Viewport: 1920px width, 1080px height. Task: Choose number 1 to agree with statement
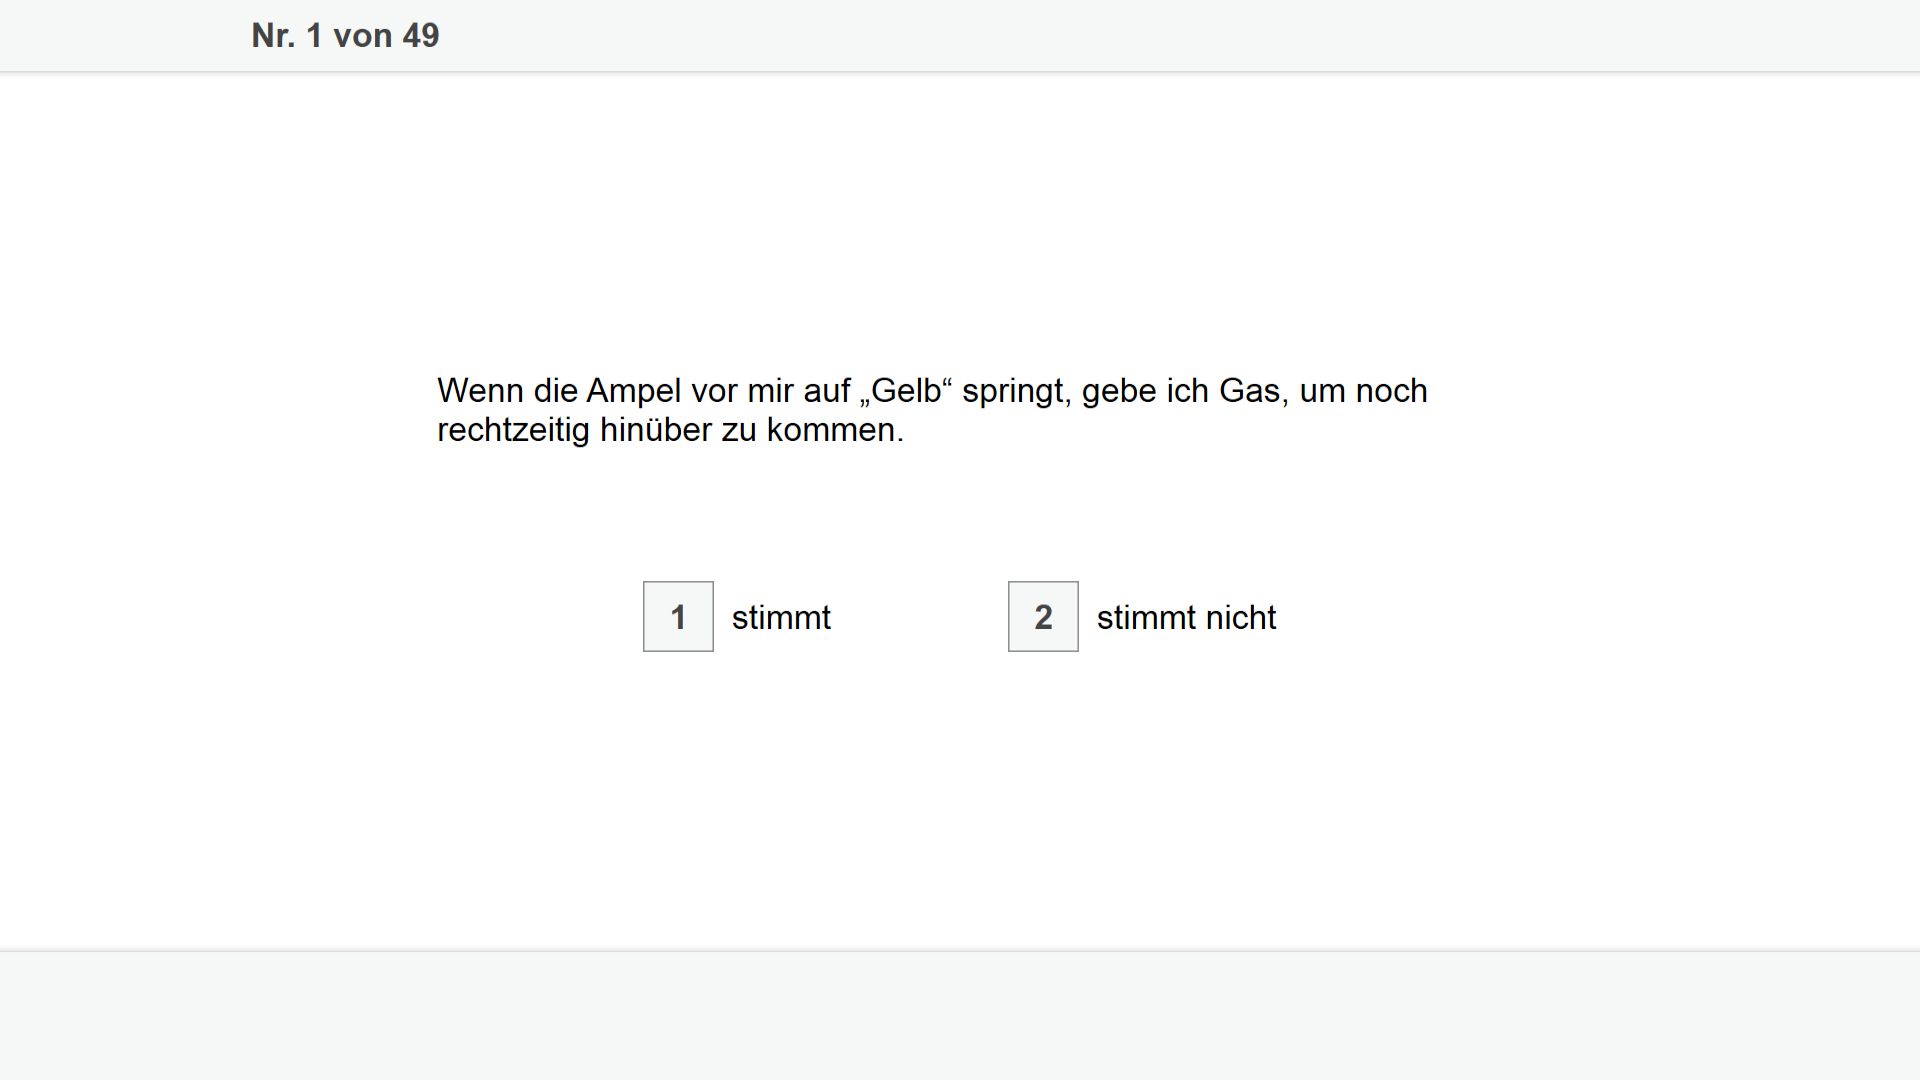[678, 616]
